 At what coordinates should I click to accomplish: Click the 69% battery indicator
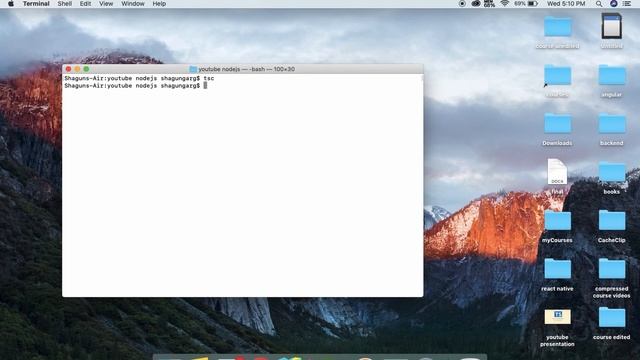tap(526, 4)
